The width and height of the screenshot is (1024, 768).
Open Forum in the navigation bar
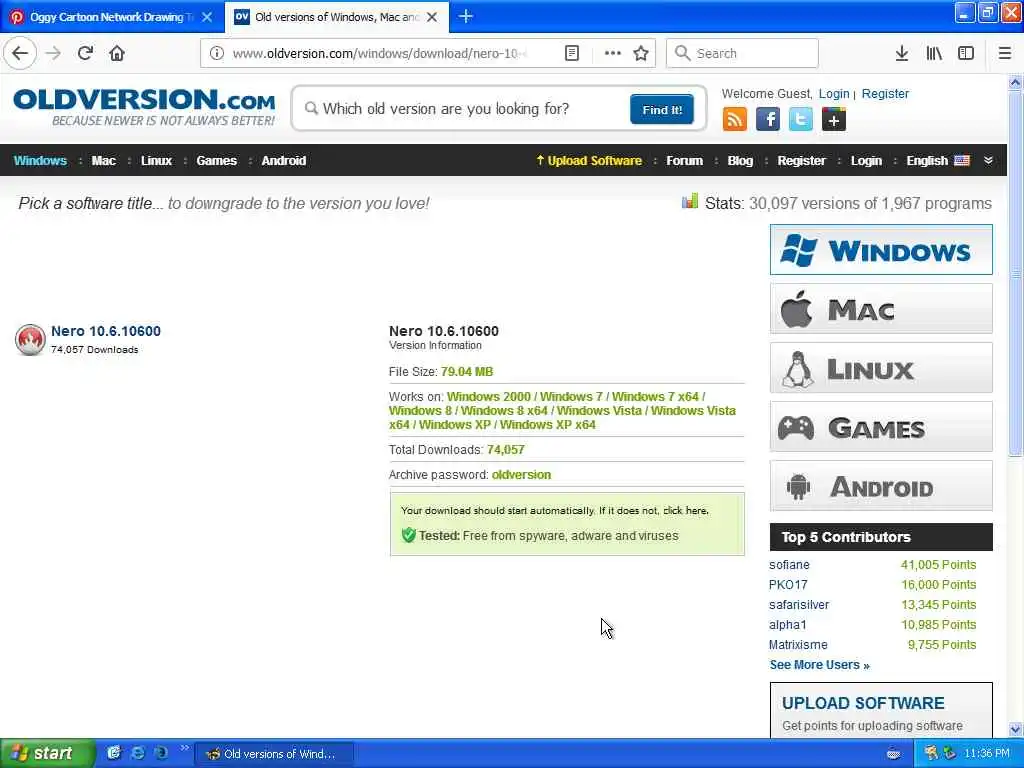684,161
